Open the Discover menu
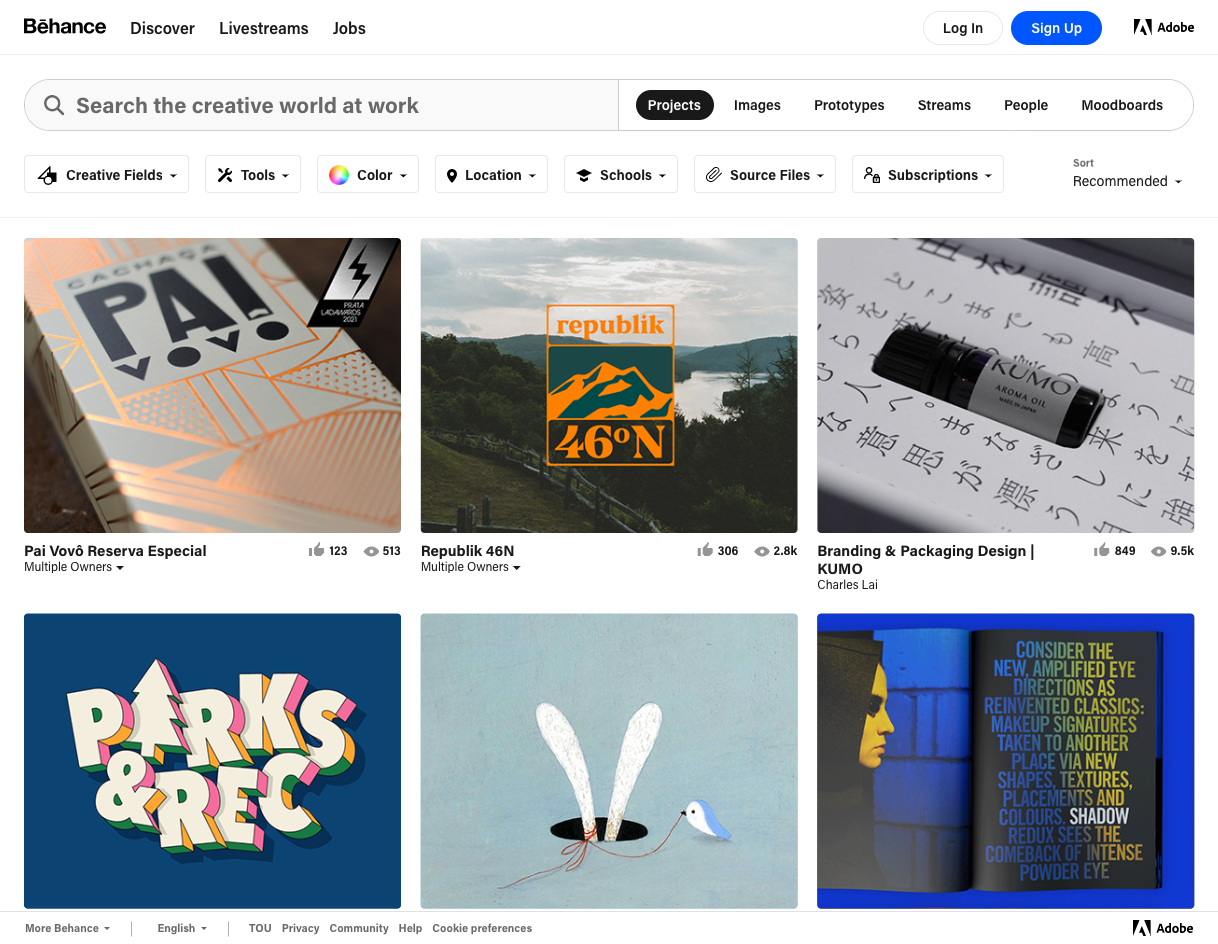The height and width of the screenshot is (944, 1218). (x=162, y=28)
